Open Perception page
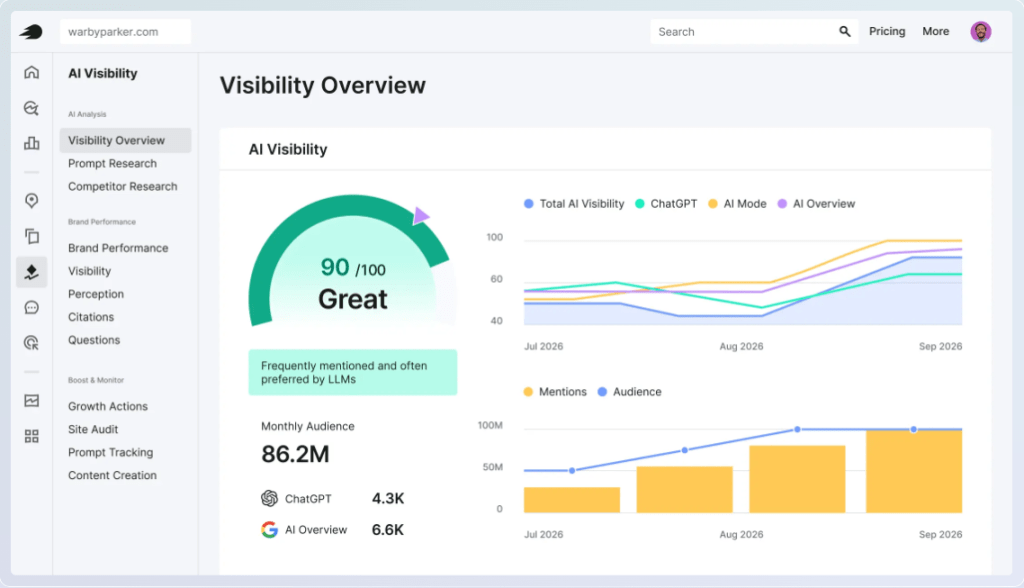 click(x=96, y=294)
